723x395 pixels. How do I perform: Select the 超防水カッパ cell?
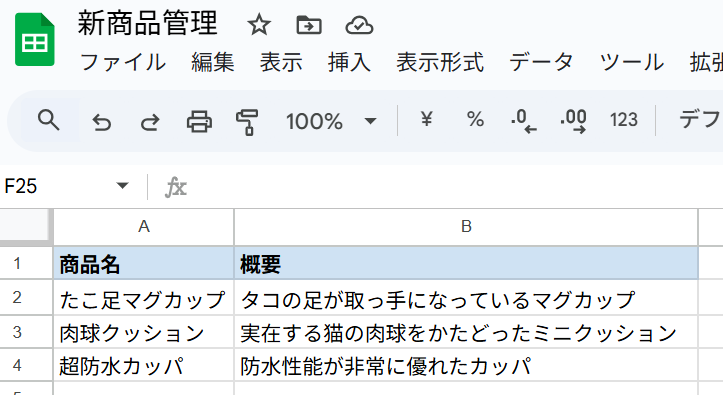pos(144,365)
